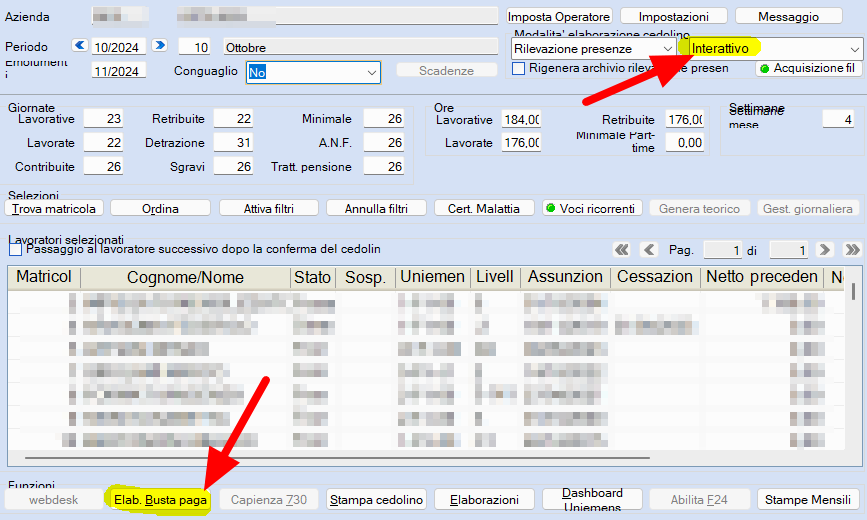Click Voci ricorrenti button
867x520 pixels.
click(592, 209)
